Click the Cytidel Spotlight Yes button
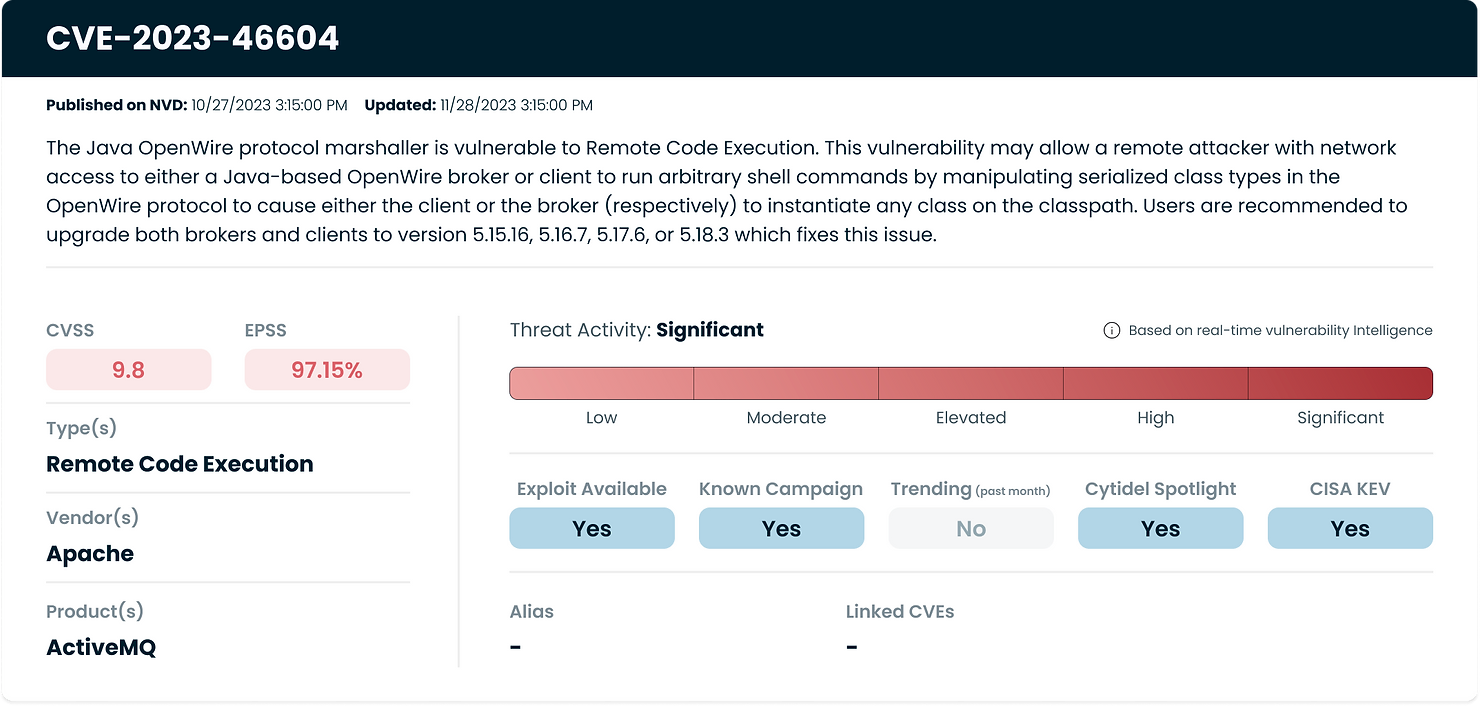The height and width of the screenshot is (706, 1480). pos(1160,528)
